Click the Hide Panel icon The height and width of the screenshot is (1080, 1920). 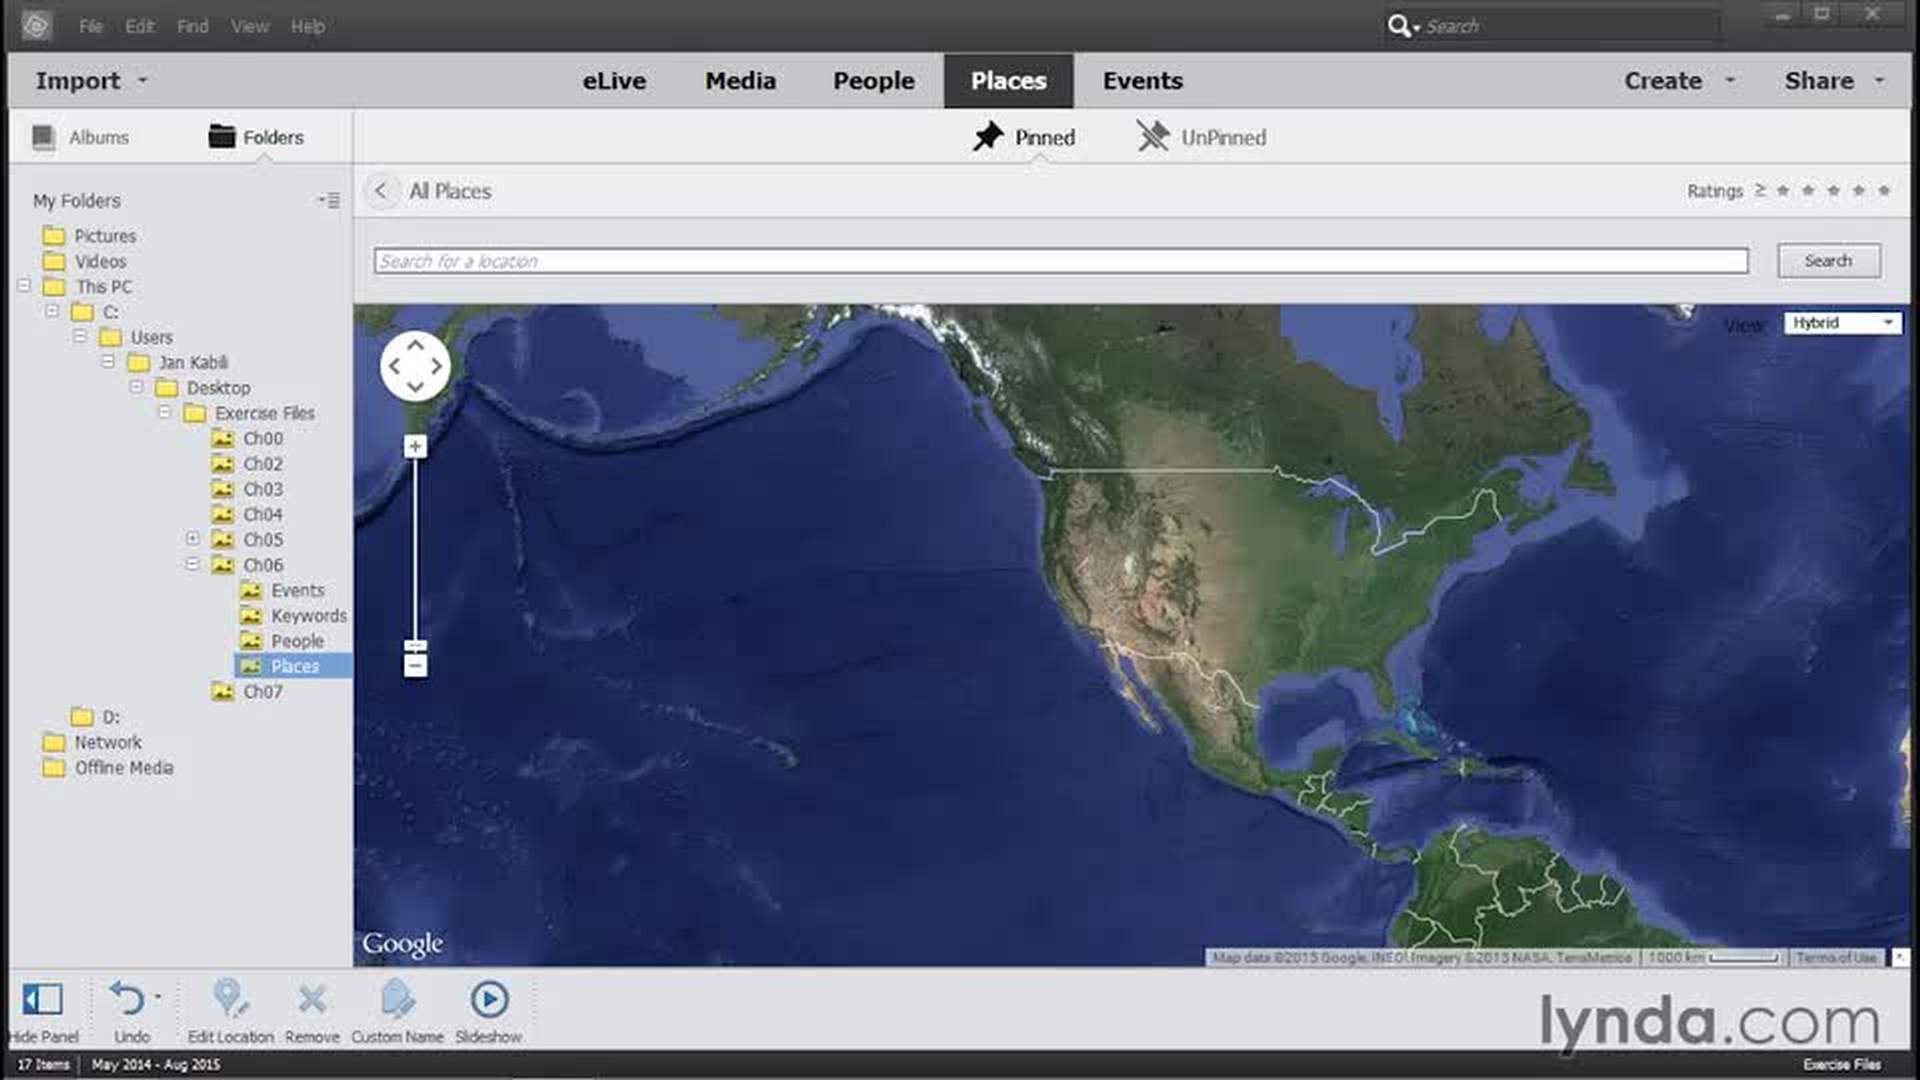(42, 999)
